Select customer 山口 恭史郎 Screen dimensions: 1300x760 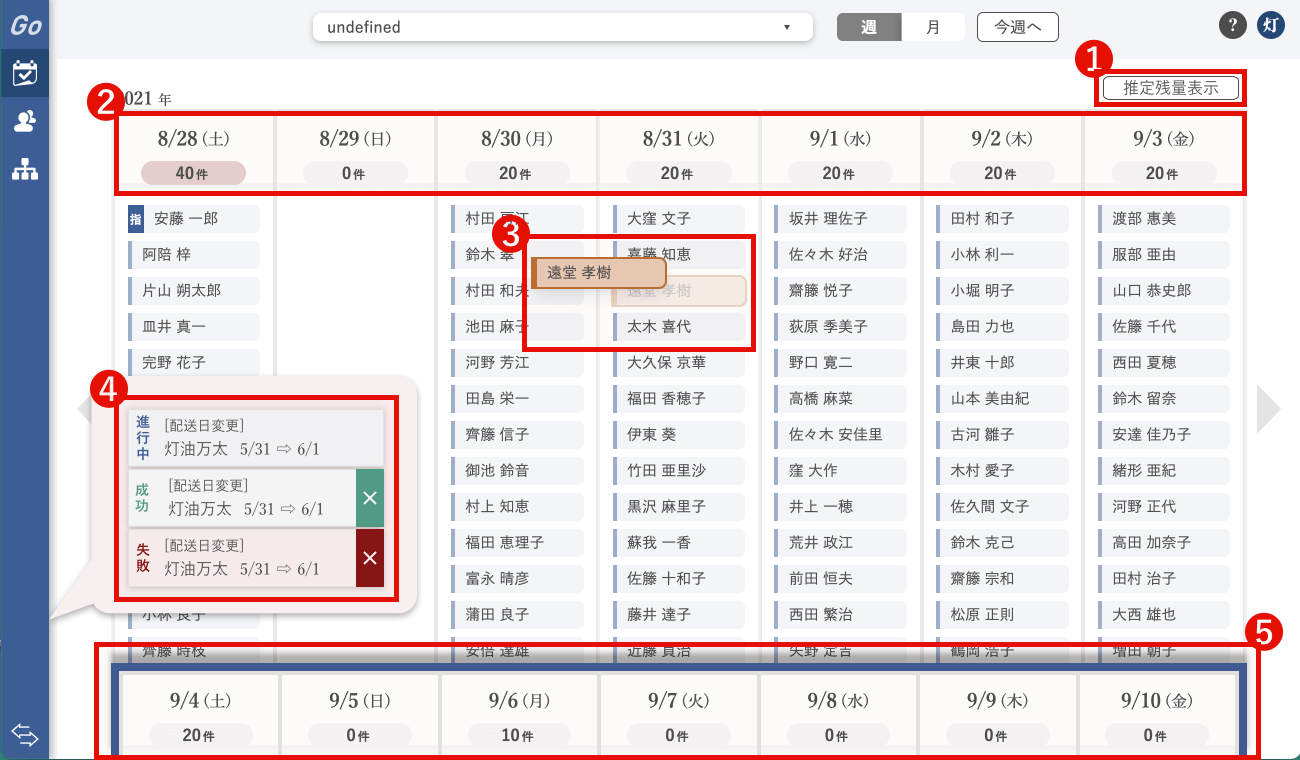click(x=1165, y=291)
